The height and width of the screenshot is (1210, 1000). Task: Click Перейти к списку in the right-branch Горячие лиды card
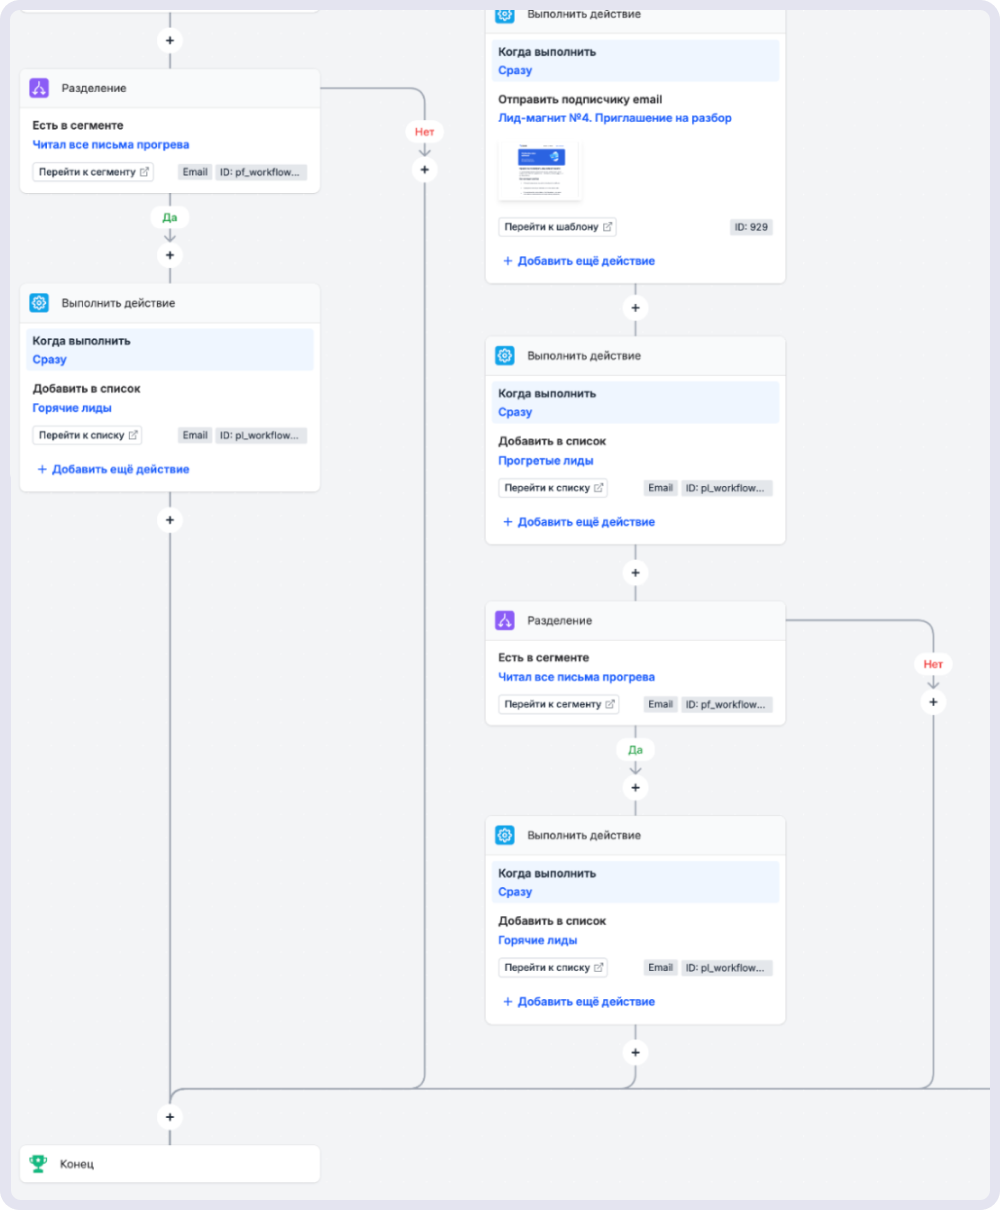pyautogui.click(x=554, y=967)
